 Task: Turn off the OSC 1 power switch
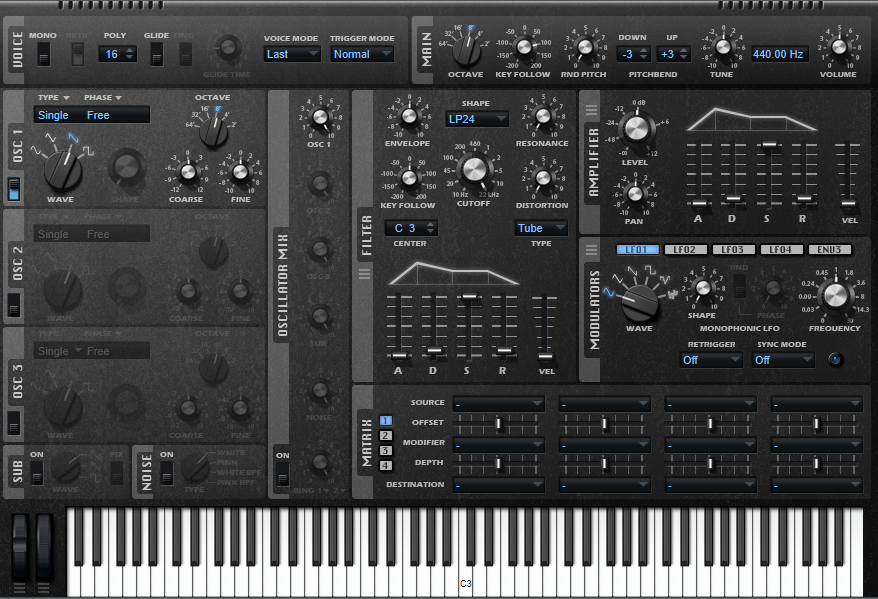(x=14, y=188)
